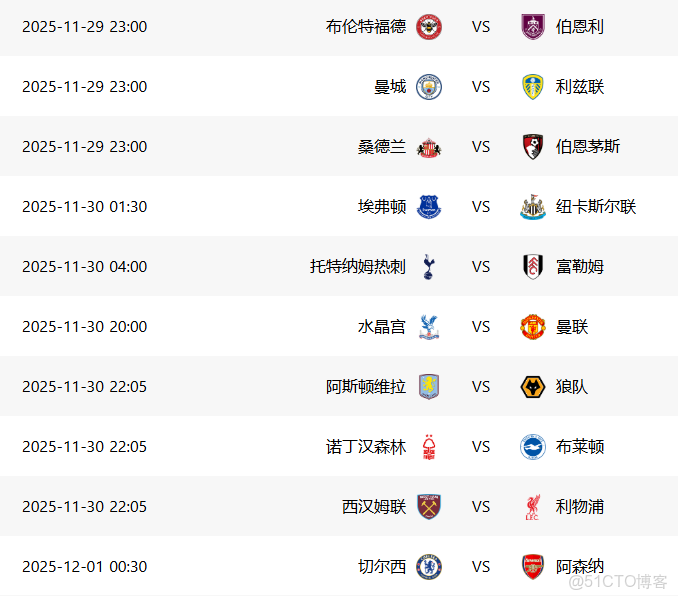Screen dimensions: 678x600
Task: Select the Everton club crest
Action: pos(428,207)
